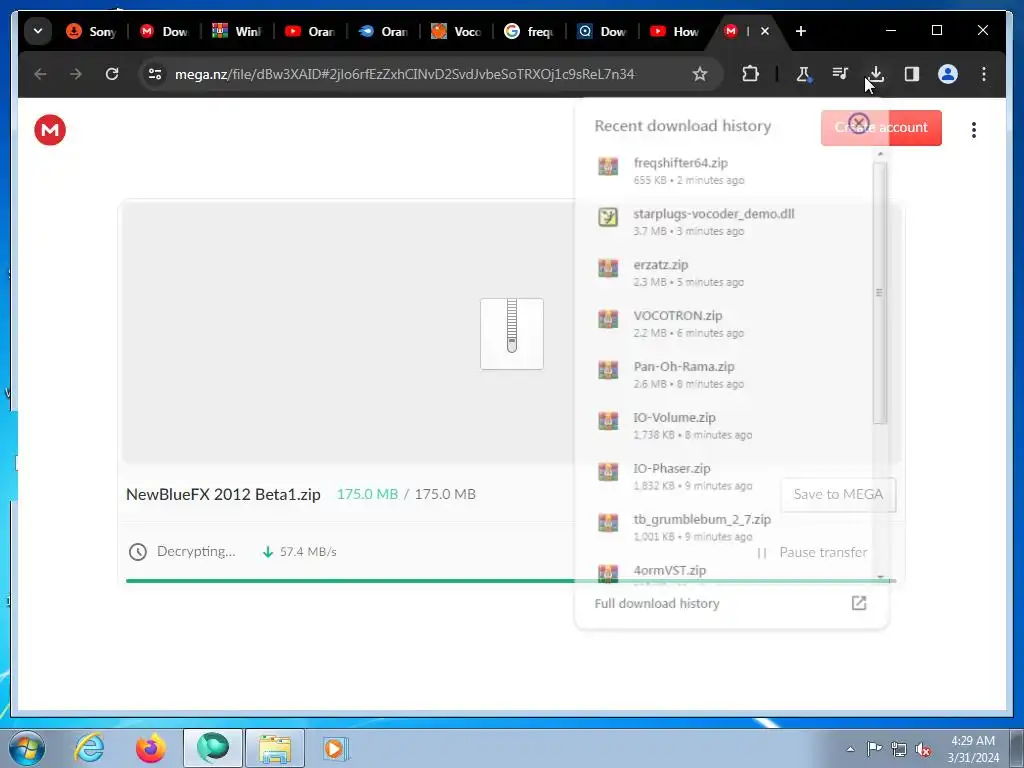Click the NewBlueFX 2012 Beta1.zip filename
This screenshot has width=1024, height=768.
coord(223,494)
